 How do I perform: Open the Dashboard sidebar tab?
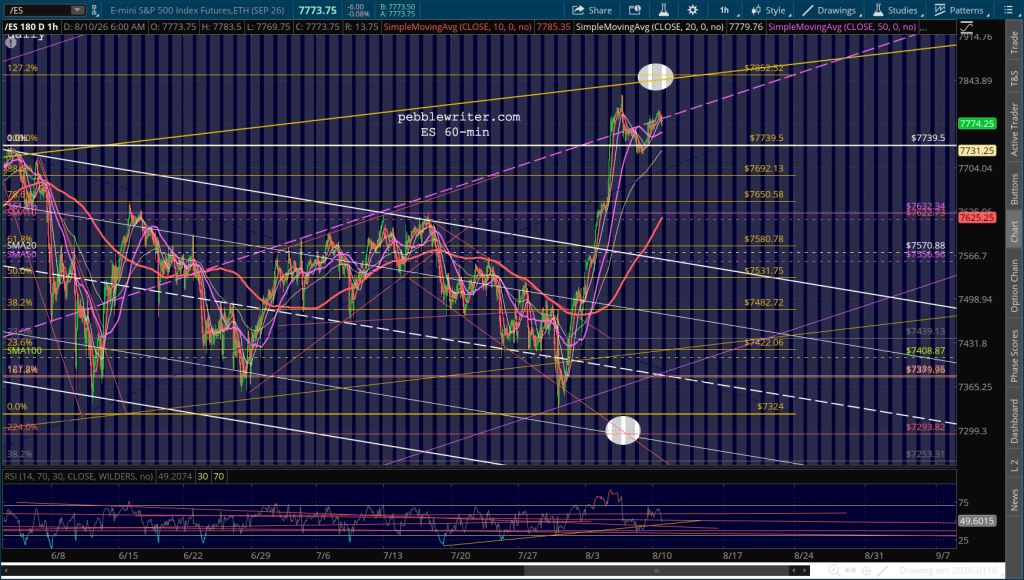pyautogui.click(x=1014, y=421)
